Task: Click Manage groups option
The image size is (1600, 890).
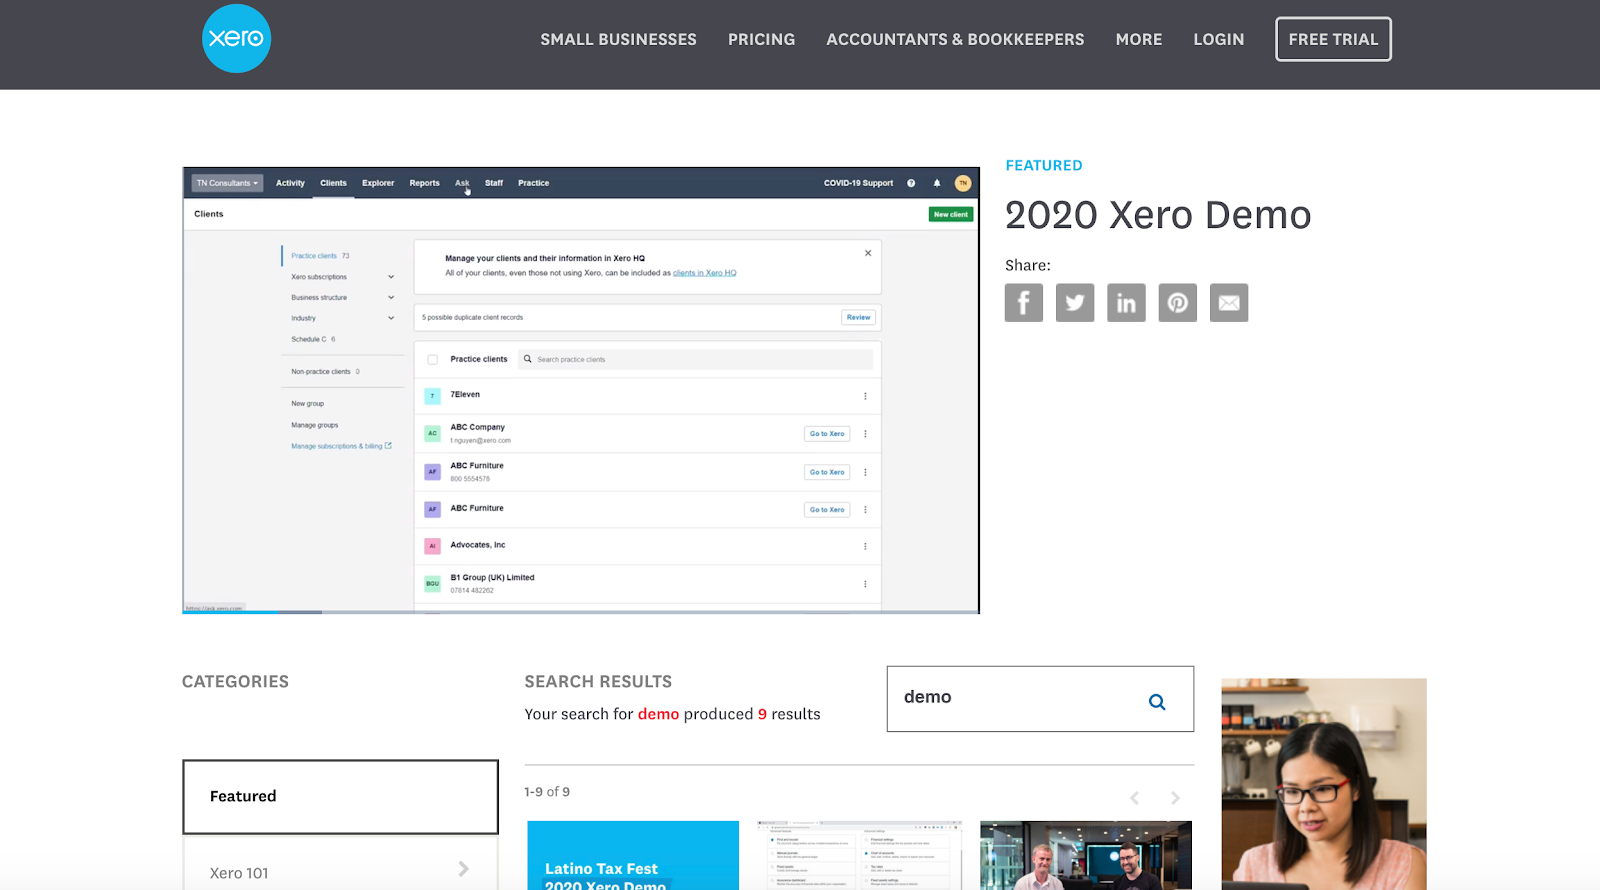Action: tap(314, 425)
